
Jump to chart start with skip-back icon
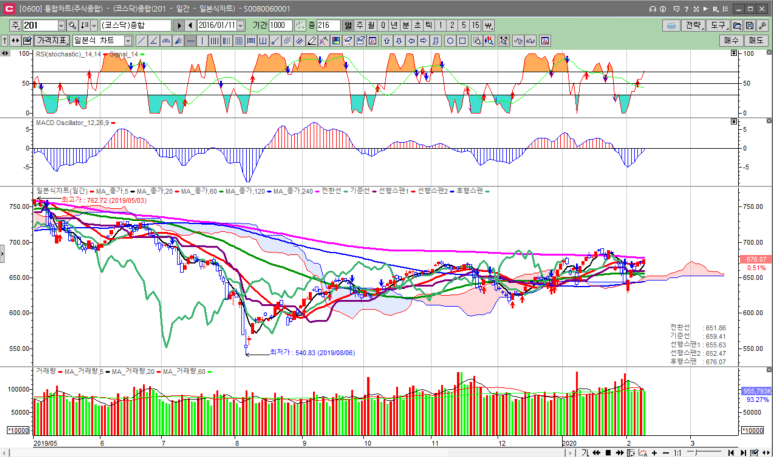click(731, 453)
